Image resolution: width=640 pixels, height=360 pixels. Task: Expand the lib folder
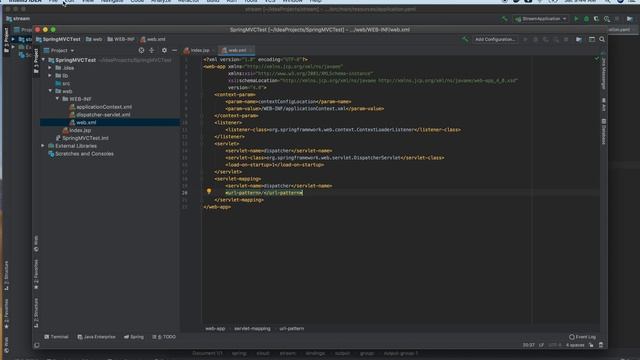51,76
